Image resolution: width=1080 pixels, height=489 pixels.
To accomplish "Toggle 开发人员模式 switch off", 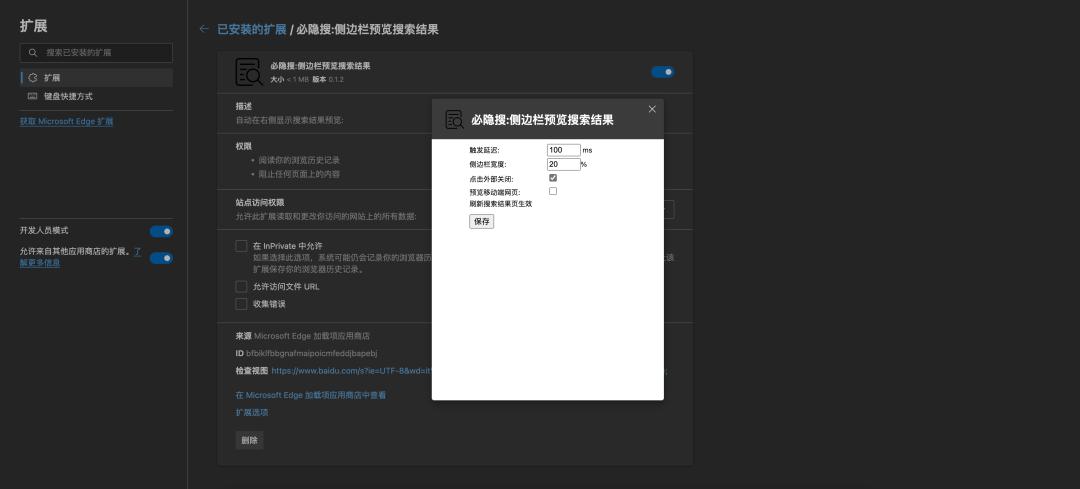I will coord(161,231).
